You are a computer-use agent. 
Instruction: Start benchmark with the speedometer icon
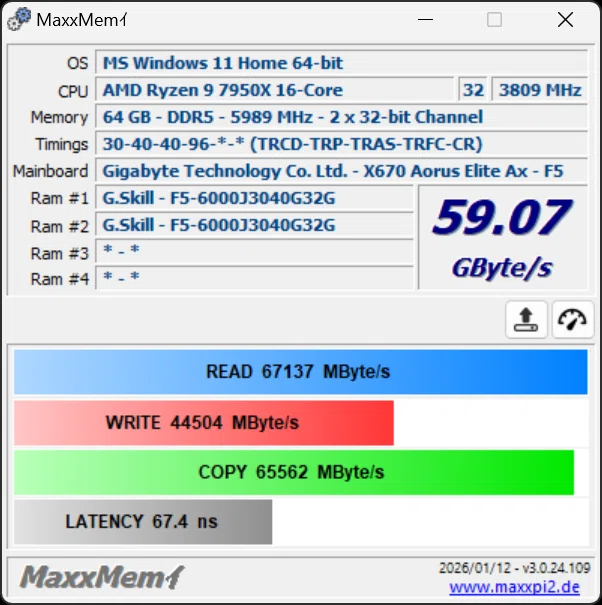tap(573, 320)
